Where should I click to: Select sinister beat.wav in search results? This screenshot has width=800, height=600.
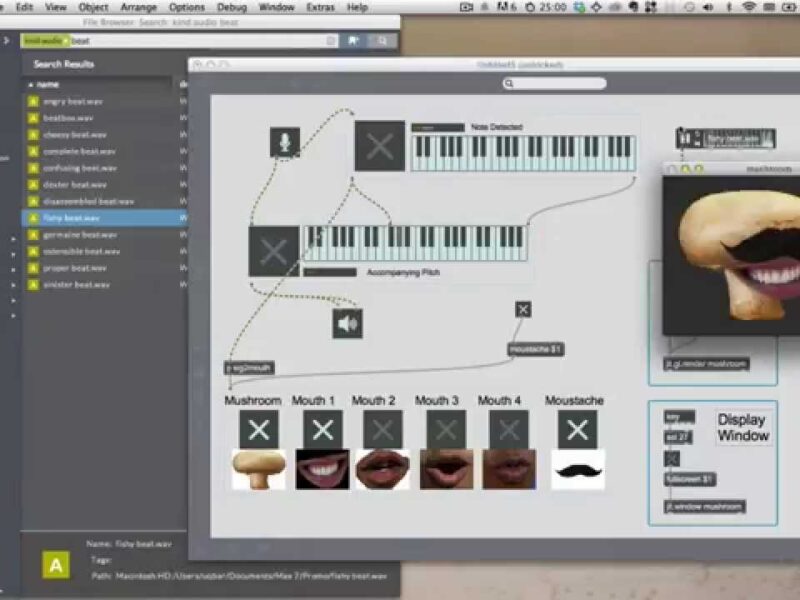coord(76,285)
